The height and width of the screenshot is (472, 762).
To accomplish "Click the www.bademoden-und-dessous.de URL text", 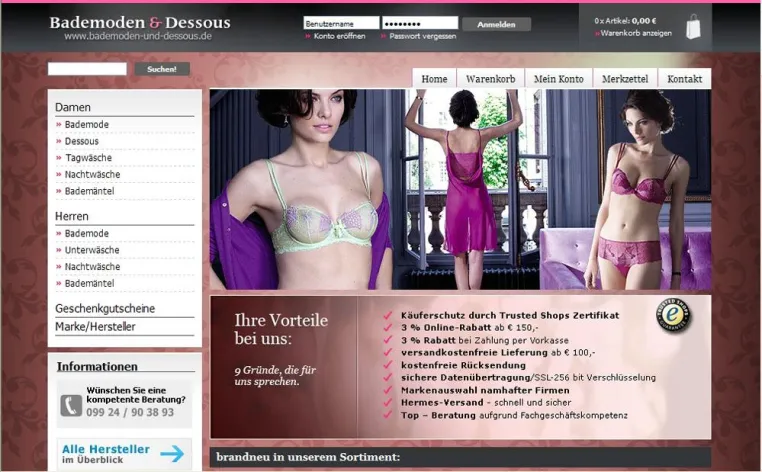I will click(x=138, y=36).
